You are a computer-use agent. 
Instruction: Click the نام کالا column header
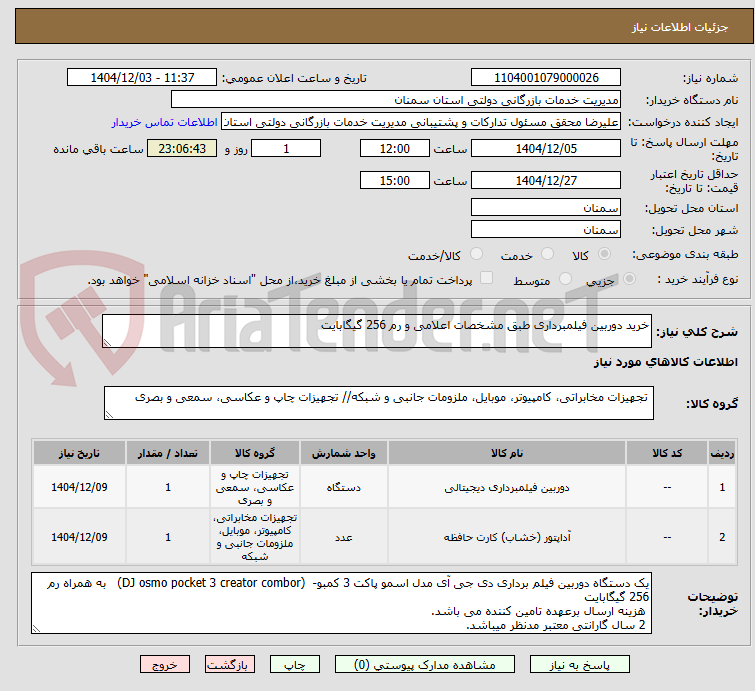coord(507,454)
